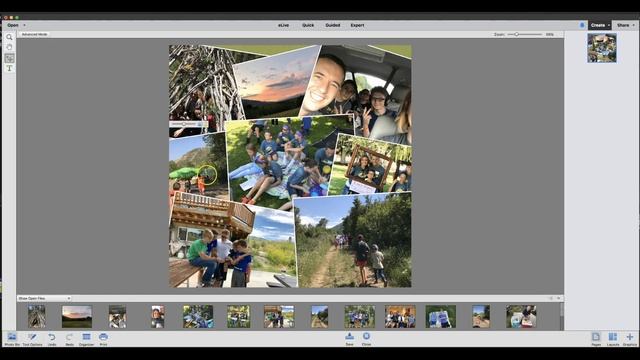Click the Zoom slider handle
The height and width of the screenshot is (360, 640).
[516, 34]
